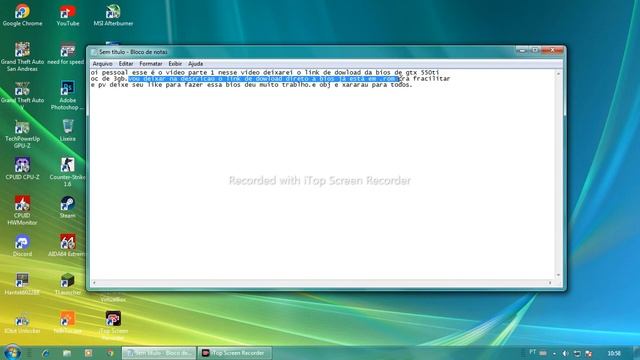Open the Discord desktop shortcut
Image resolution: width=640 pixels, height=360 pixels.
[22, 245]
